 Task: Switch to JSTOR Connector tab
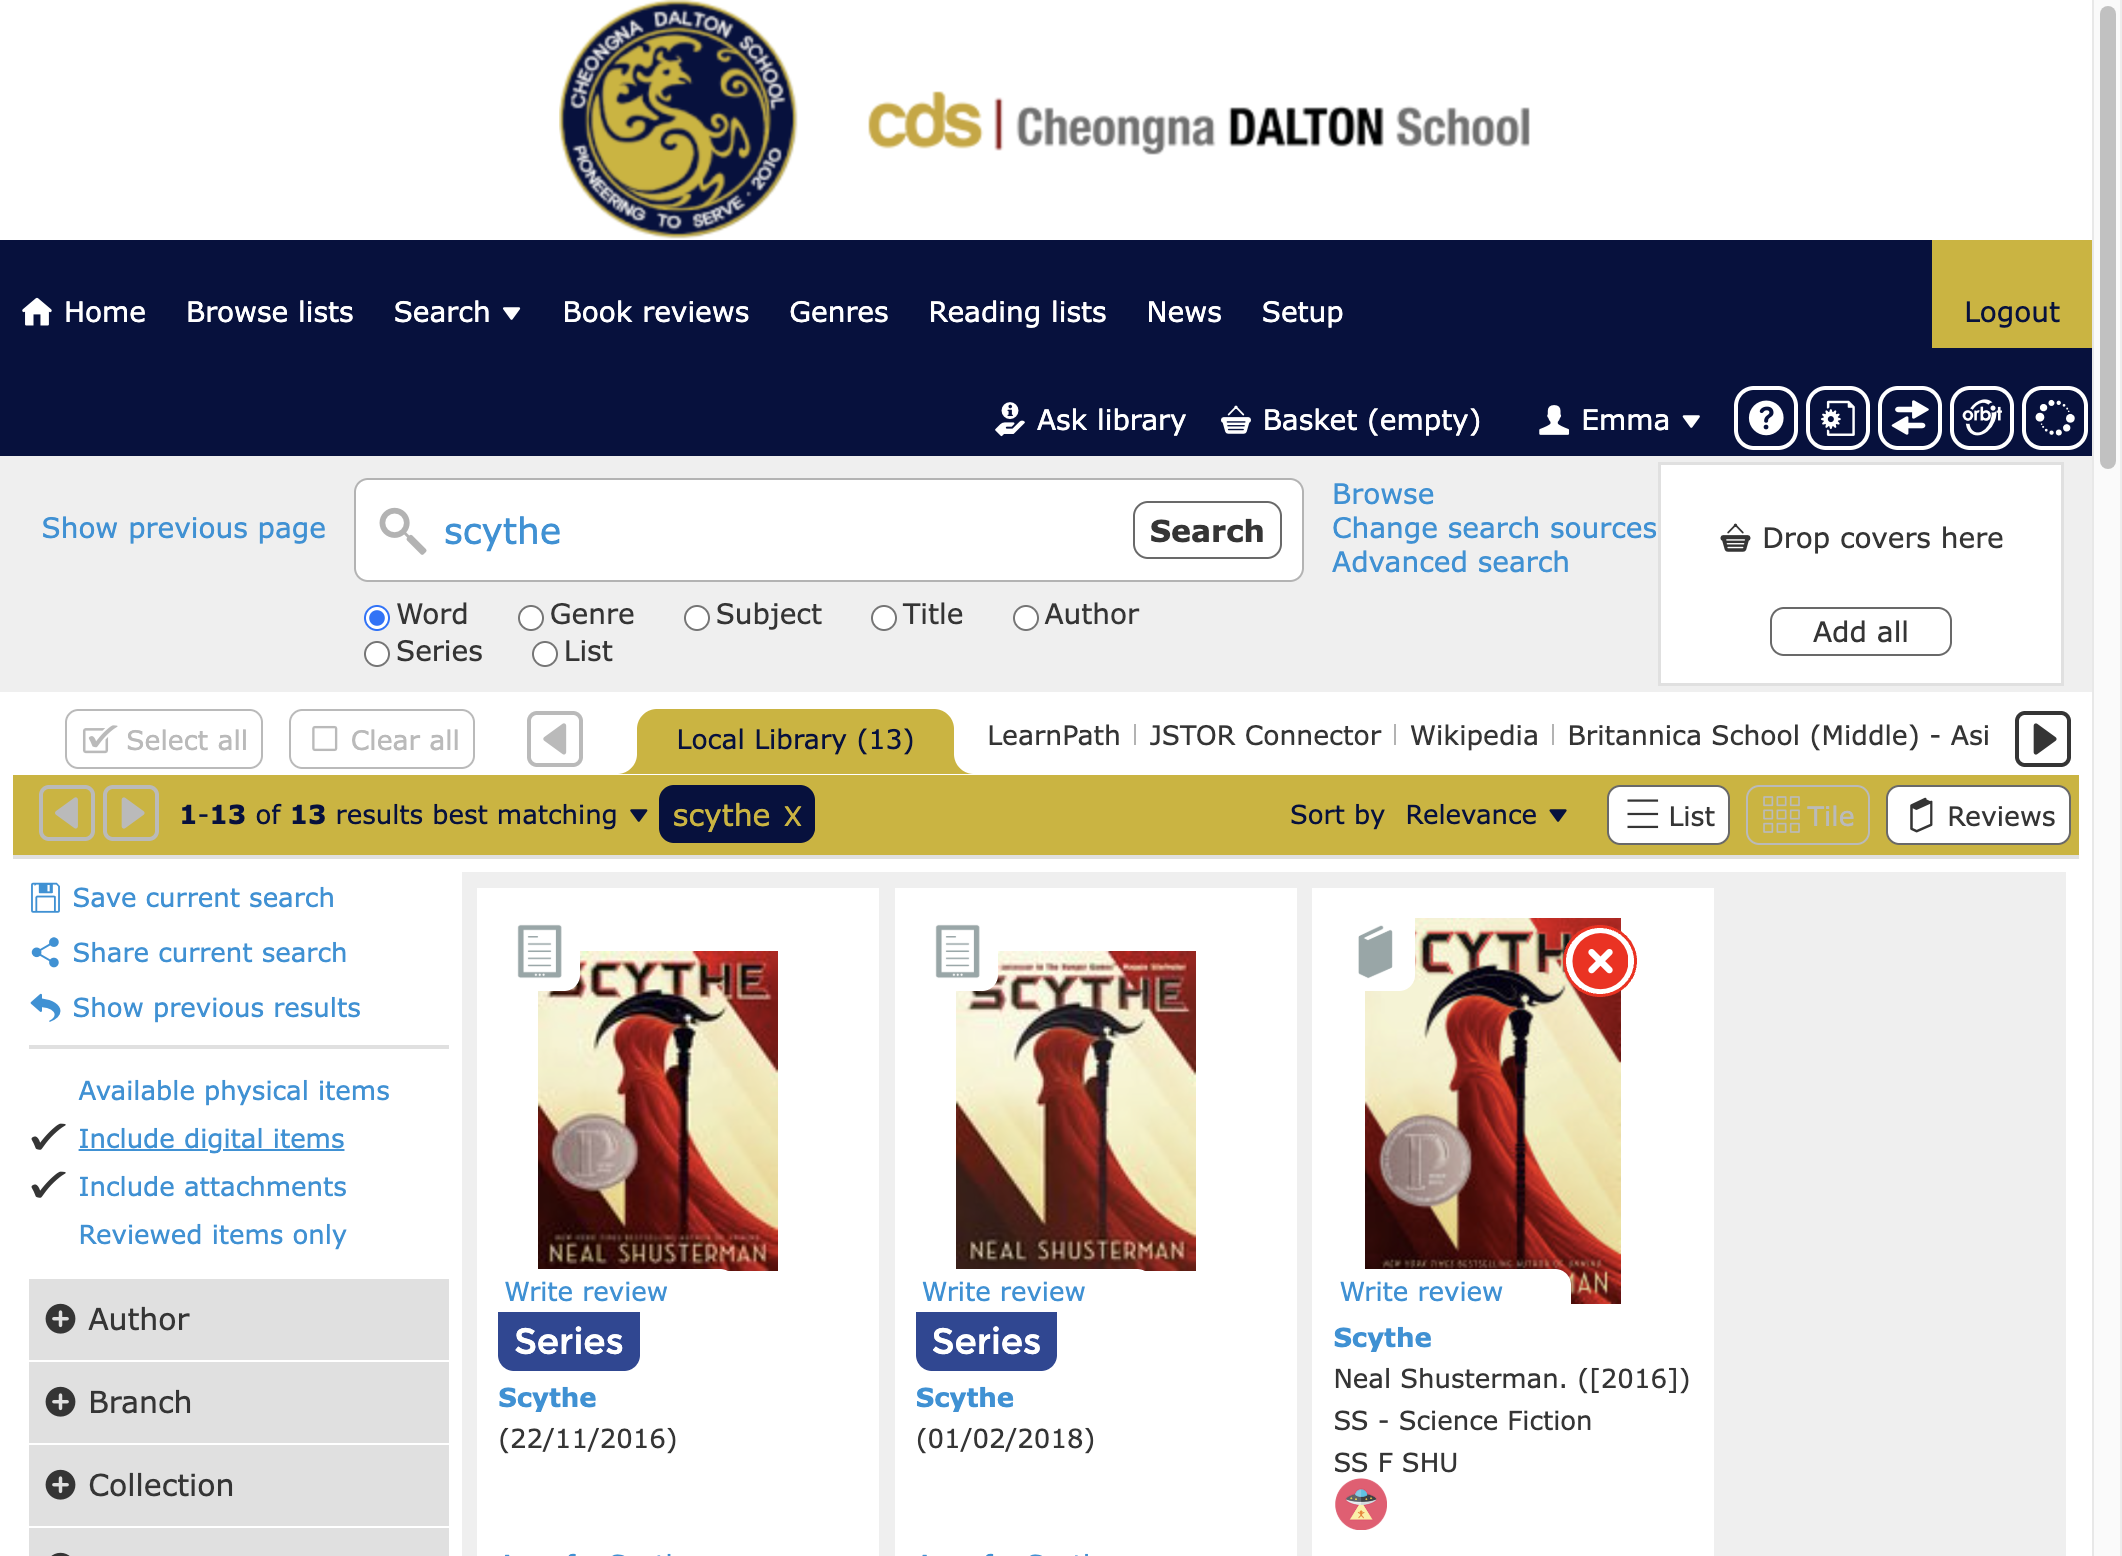(x=1265, y=735)
